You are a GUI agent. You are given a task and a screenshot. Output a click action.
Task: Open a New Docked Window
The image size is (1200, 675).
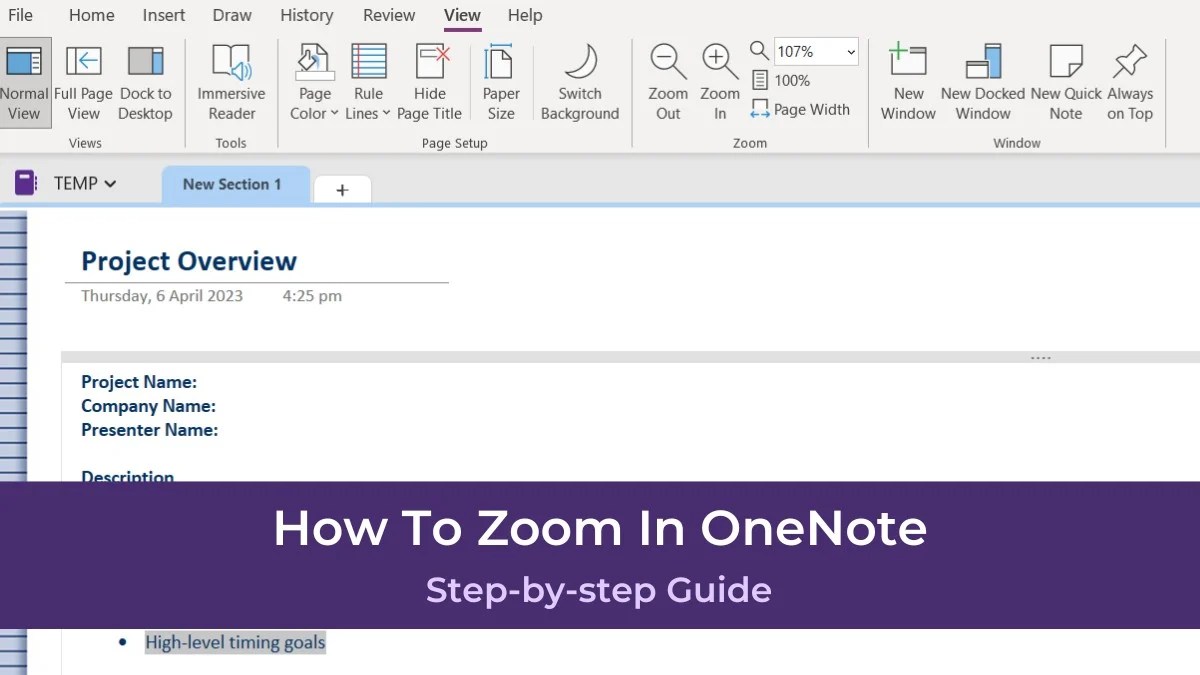(981, 80)
